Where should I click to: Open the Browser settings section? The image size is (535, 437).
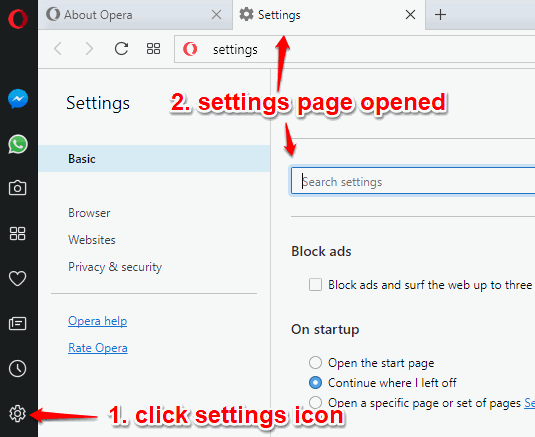tap(89, 213)
